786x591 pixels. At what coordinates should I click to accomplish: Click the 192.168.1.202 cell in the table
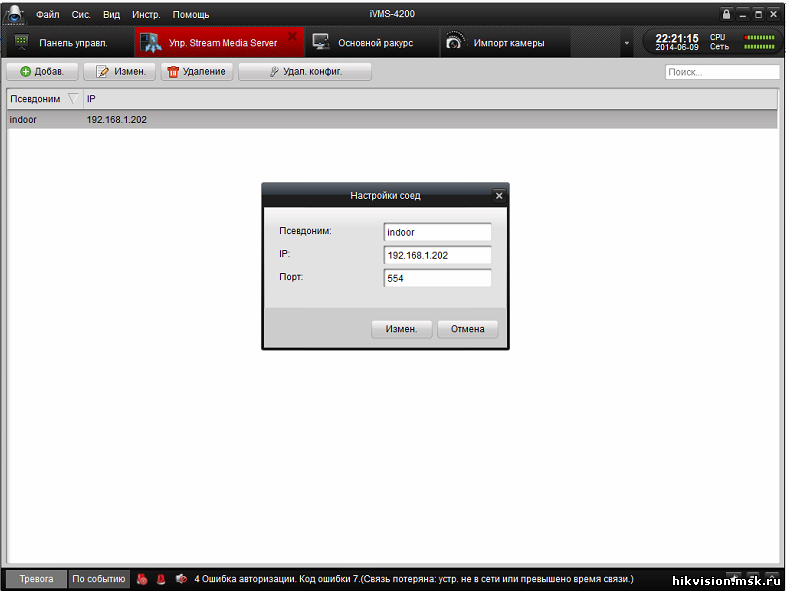(117, 120)
